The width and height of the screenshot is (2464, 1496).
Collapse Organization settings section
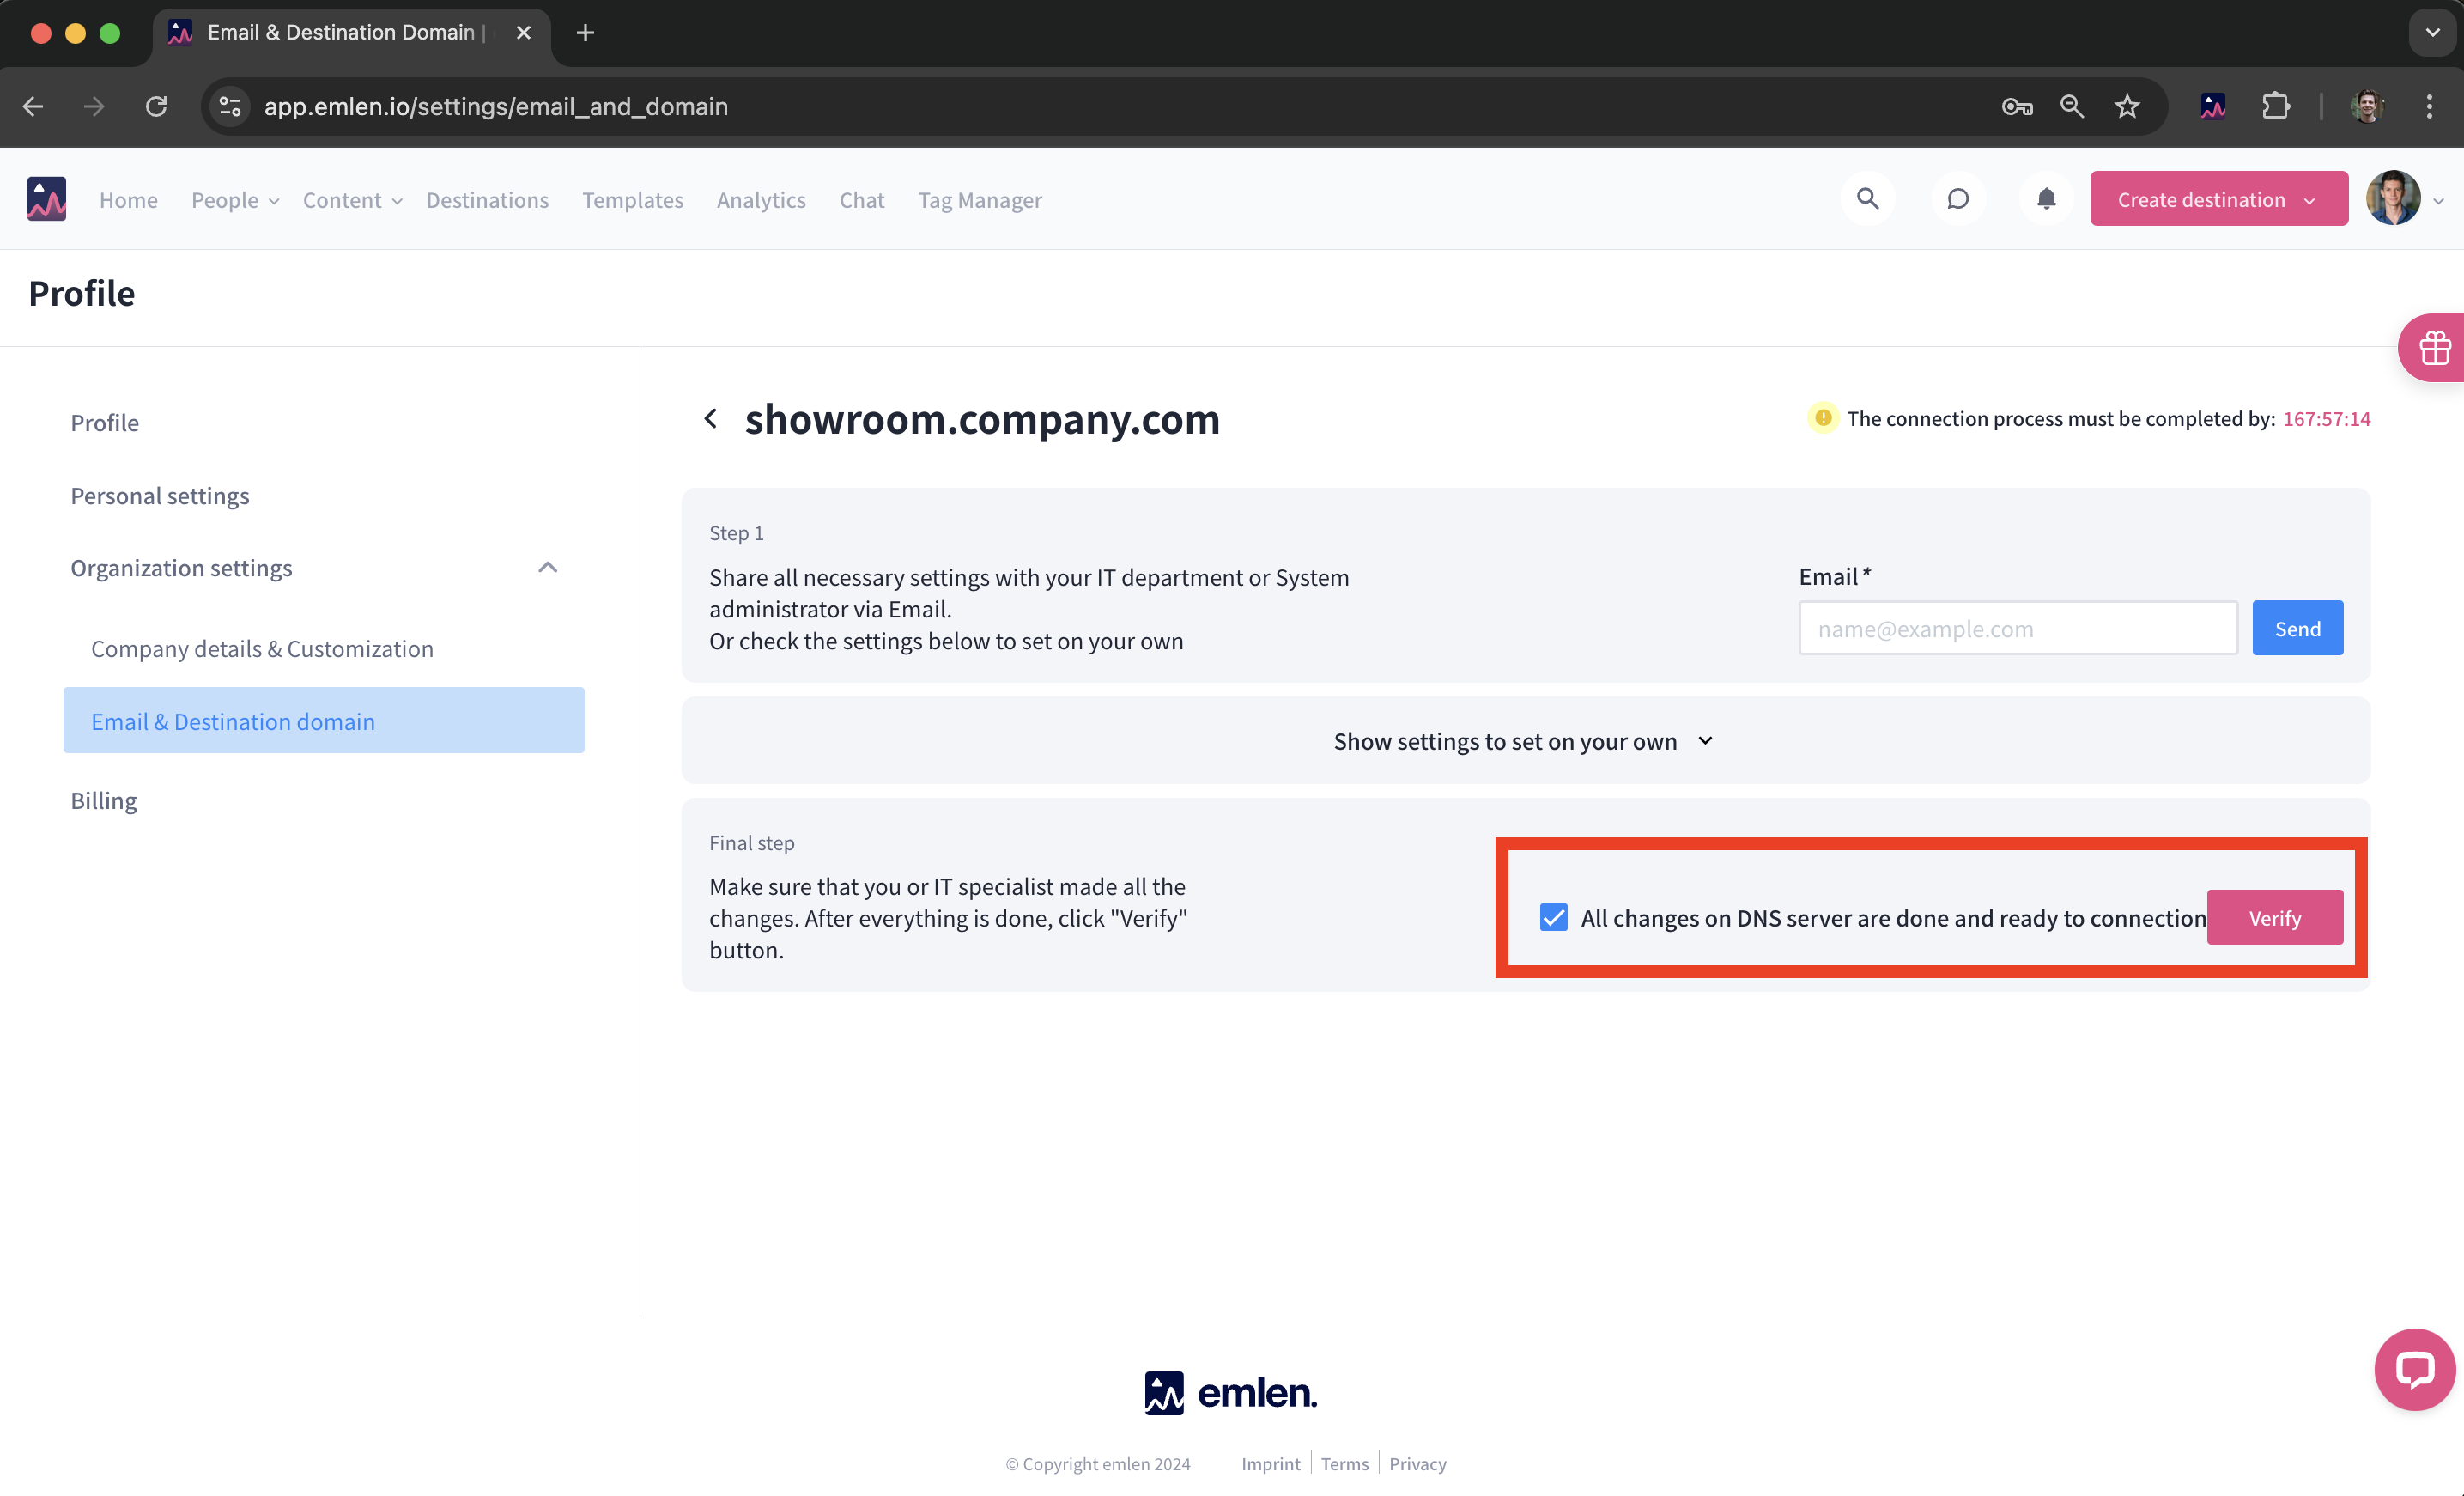547,568
